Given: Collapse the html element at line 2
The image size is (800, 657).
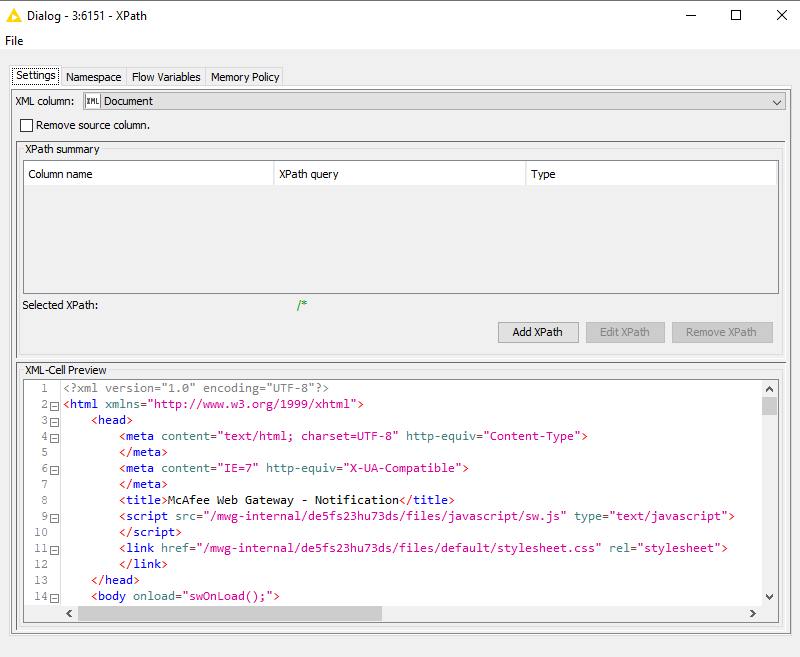Looking at the screenshot, I should pos(55,406).
